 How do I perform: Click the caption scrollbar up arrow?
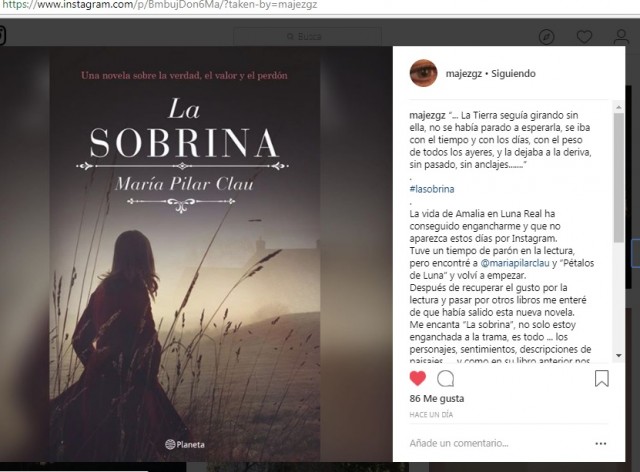point(619,107)
